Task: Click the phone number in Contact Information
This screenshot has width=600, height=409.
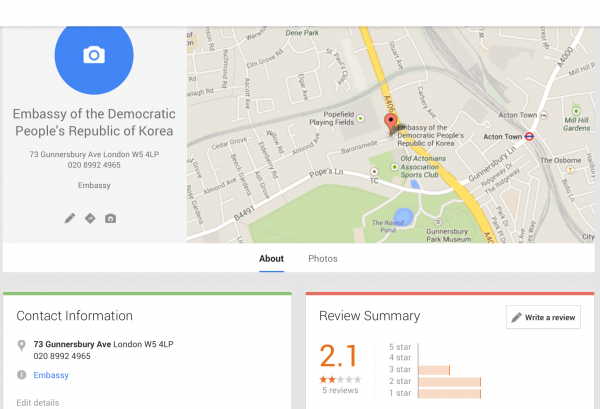Action: [x=62, y=356]
